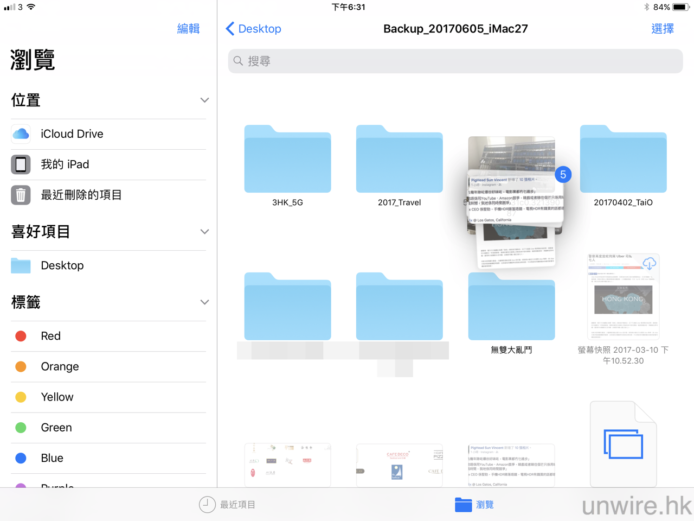Tap the 編輯 button in sidebar

coord(188,29)
